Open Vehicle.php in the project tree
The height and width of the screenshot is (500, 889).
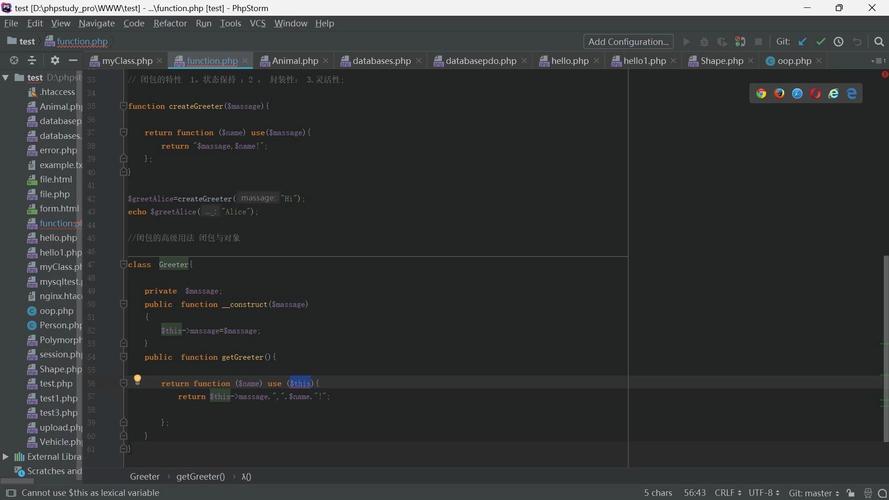(x=54, y=442)
